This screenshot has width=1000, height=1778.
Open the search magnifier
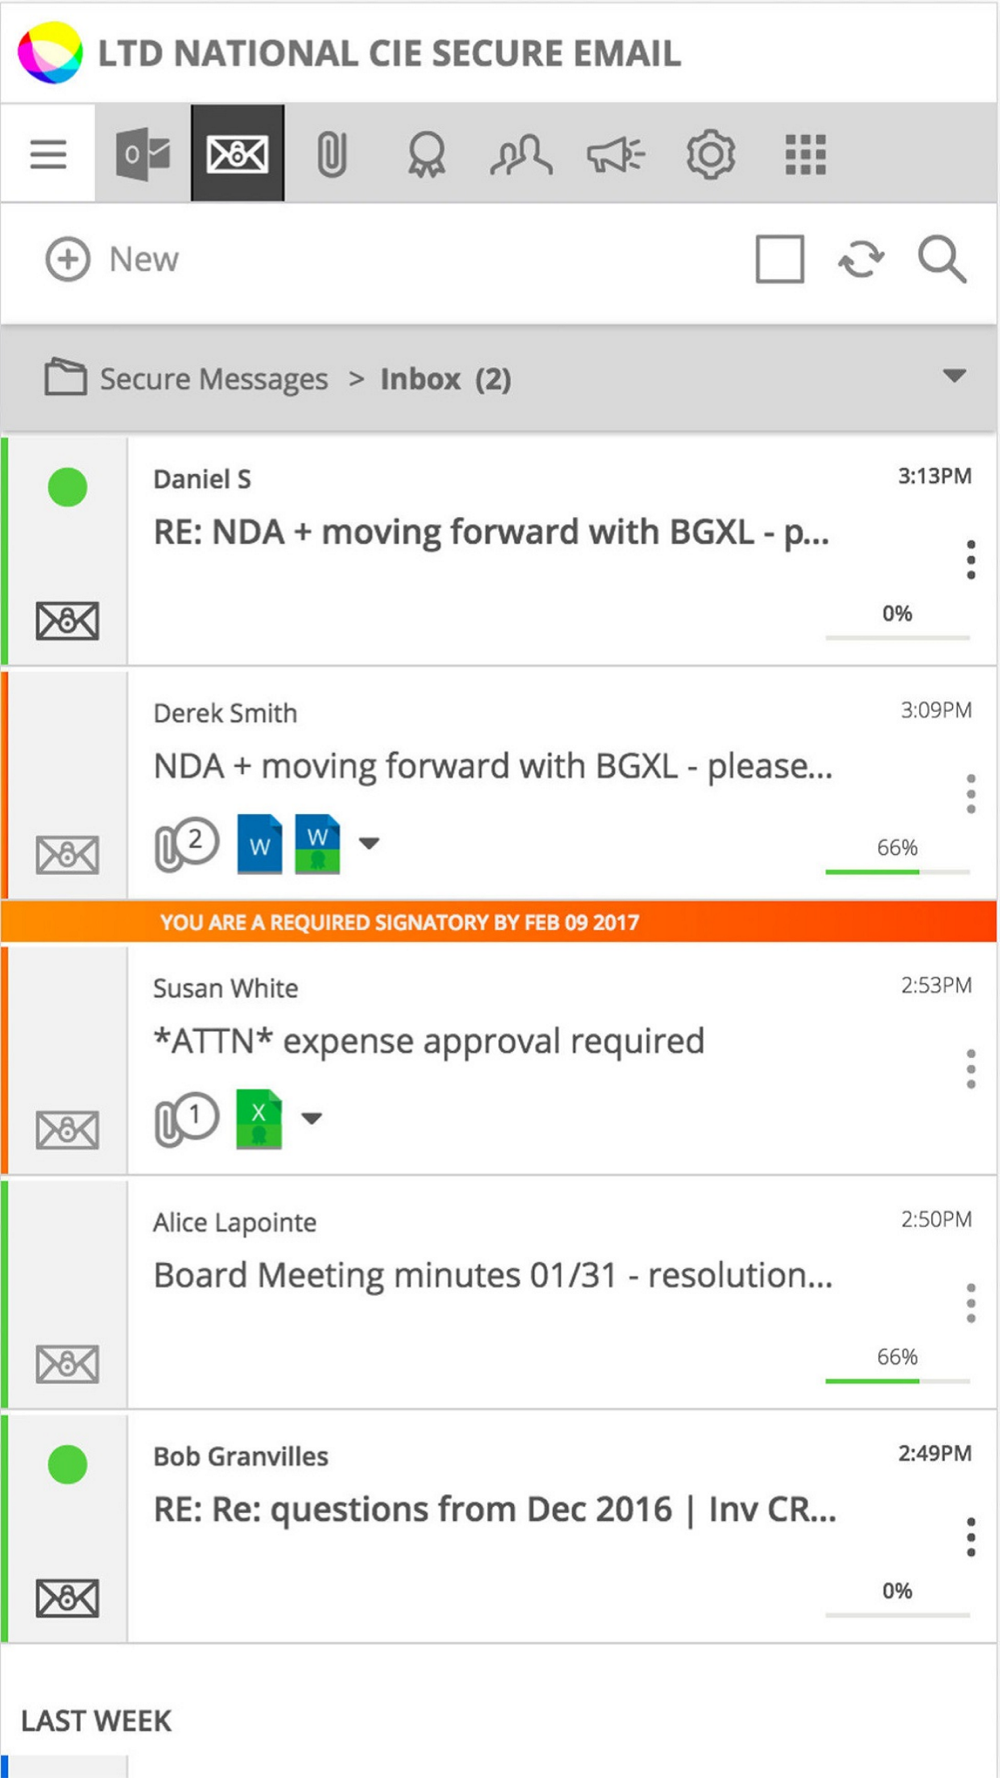coord(942,260)
